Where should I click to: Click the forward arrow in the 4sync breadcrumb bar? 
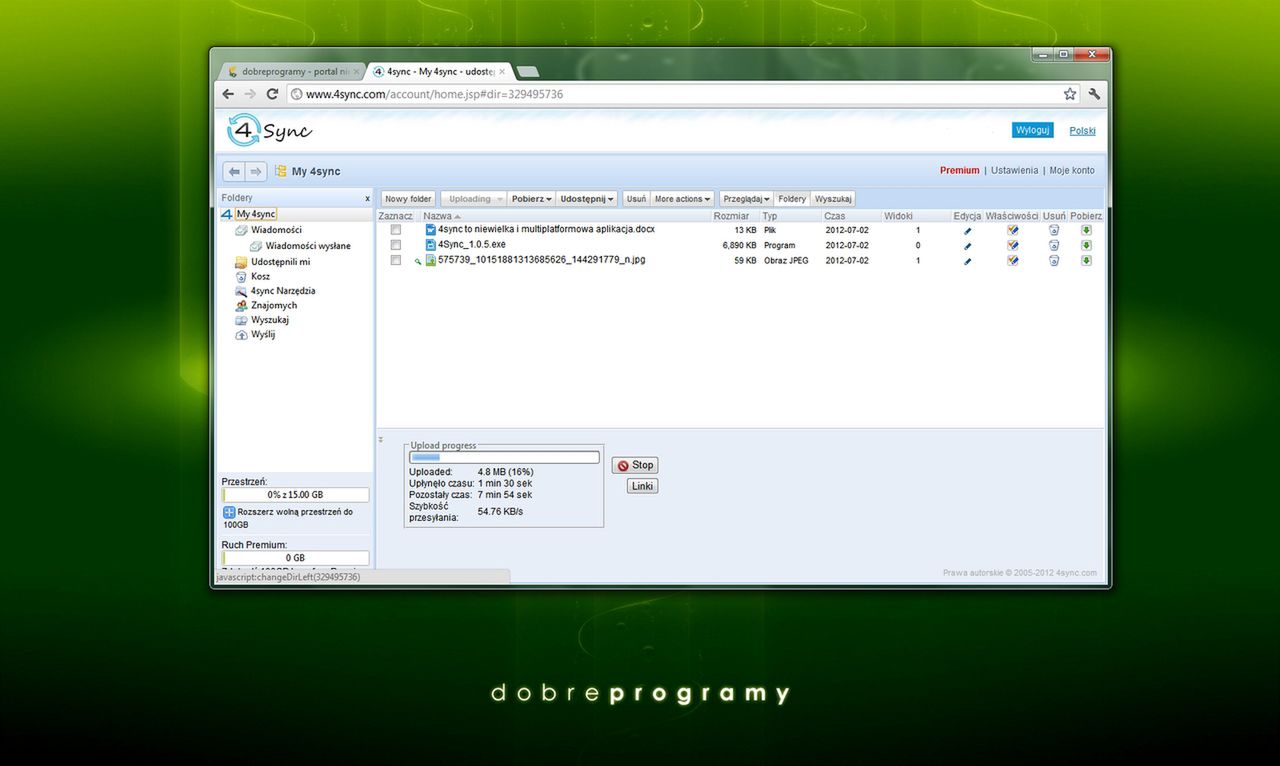point(256,172)
